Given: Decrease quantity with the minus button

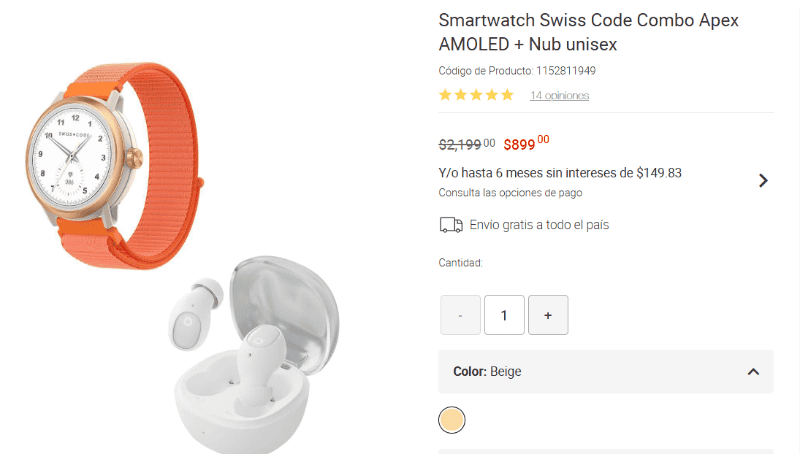Looking at the screenshot, I should (x=460, y=315).
